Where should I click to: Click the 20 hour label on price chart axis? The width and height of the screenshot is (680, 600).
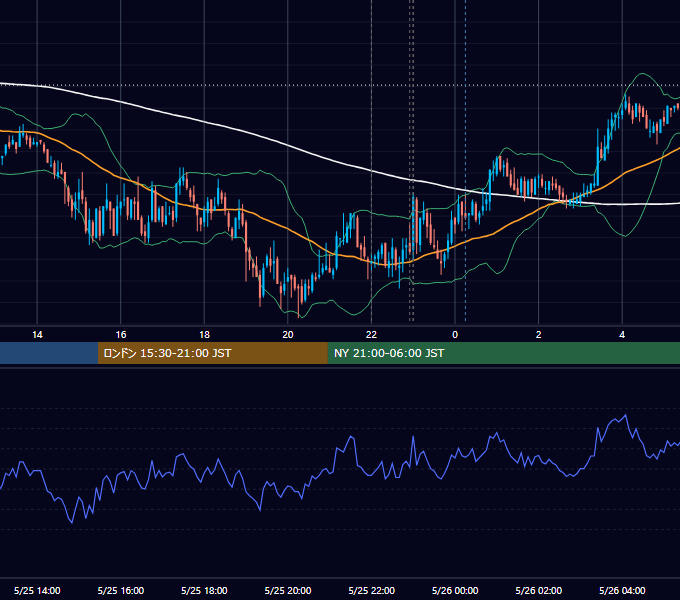click(x=288, y=335)
